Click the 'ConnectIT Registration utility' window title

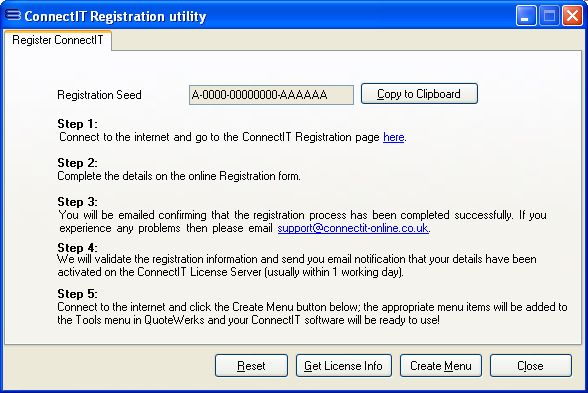115,16
